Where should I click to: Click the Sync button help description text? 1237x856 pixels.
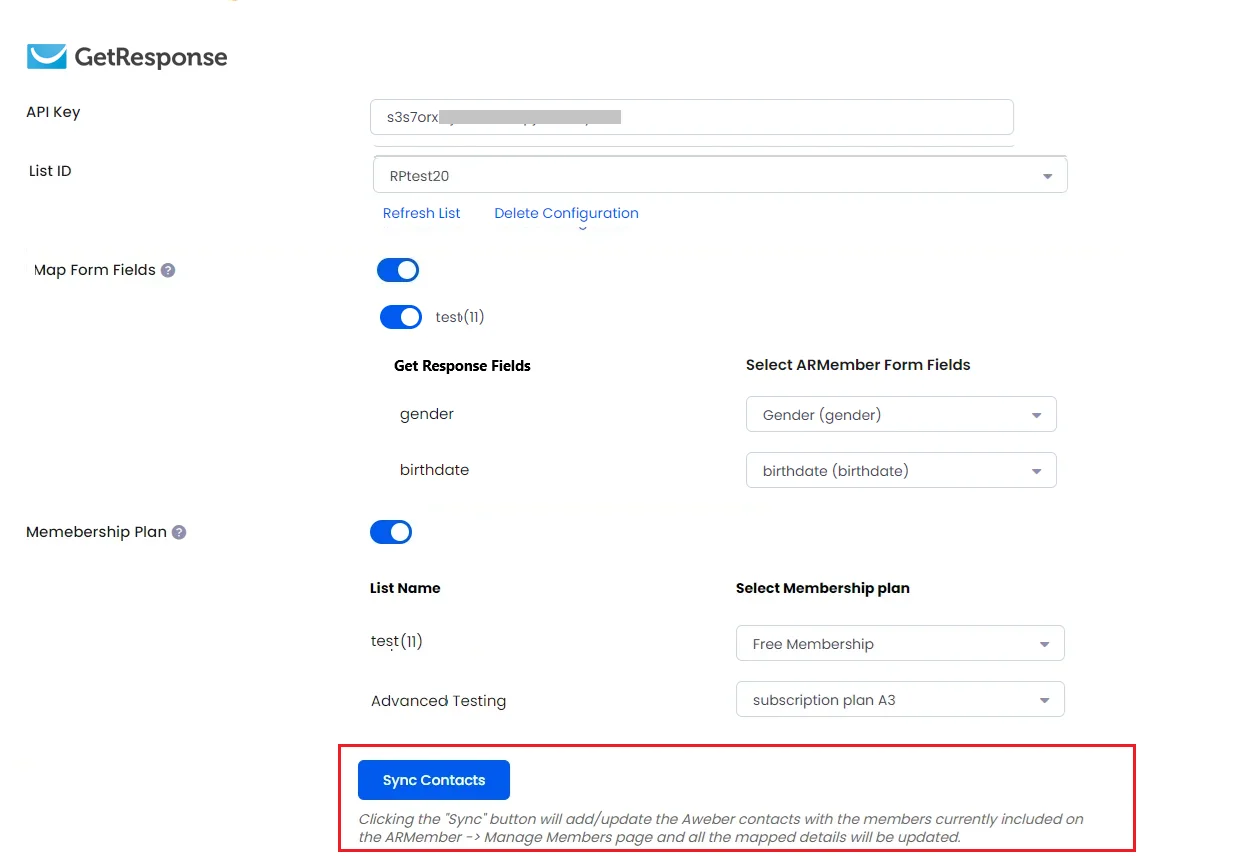point(721,828)
